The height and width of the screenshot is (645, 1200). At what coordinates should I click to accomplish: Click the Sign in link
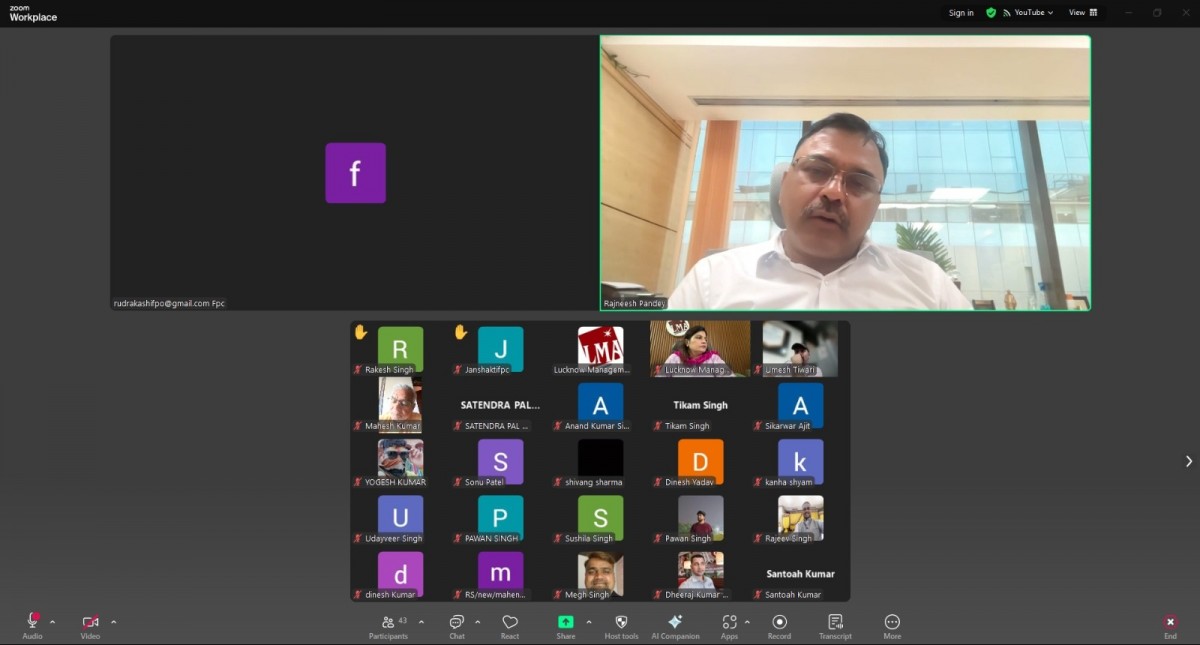pos(961,13)
